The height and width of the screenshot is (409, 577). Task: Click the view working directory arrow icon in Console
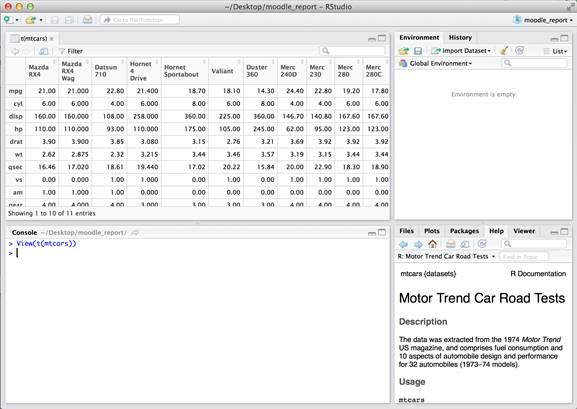tap(135, 233)
